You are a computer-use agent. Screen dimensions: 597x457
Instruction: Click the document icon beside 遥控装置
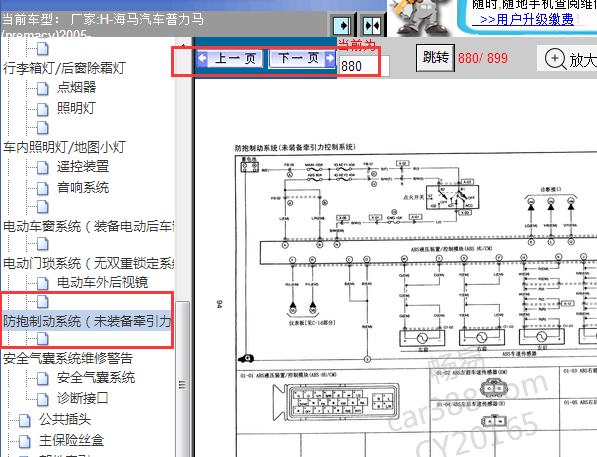tap(43, 167)
